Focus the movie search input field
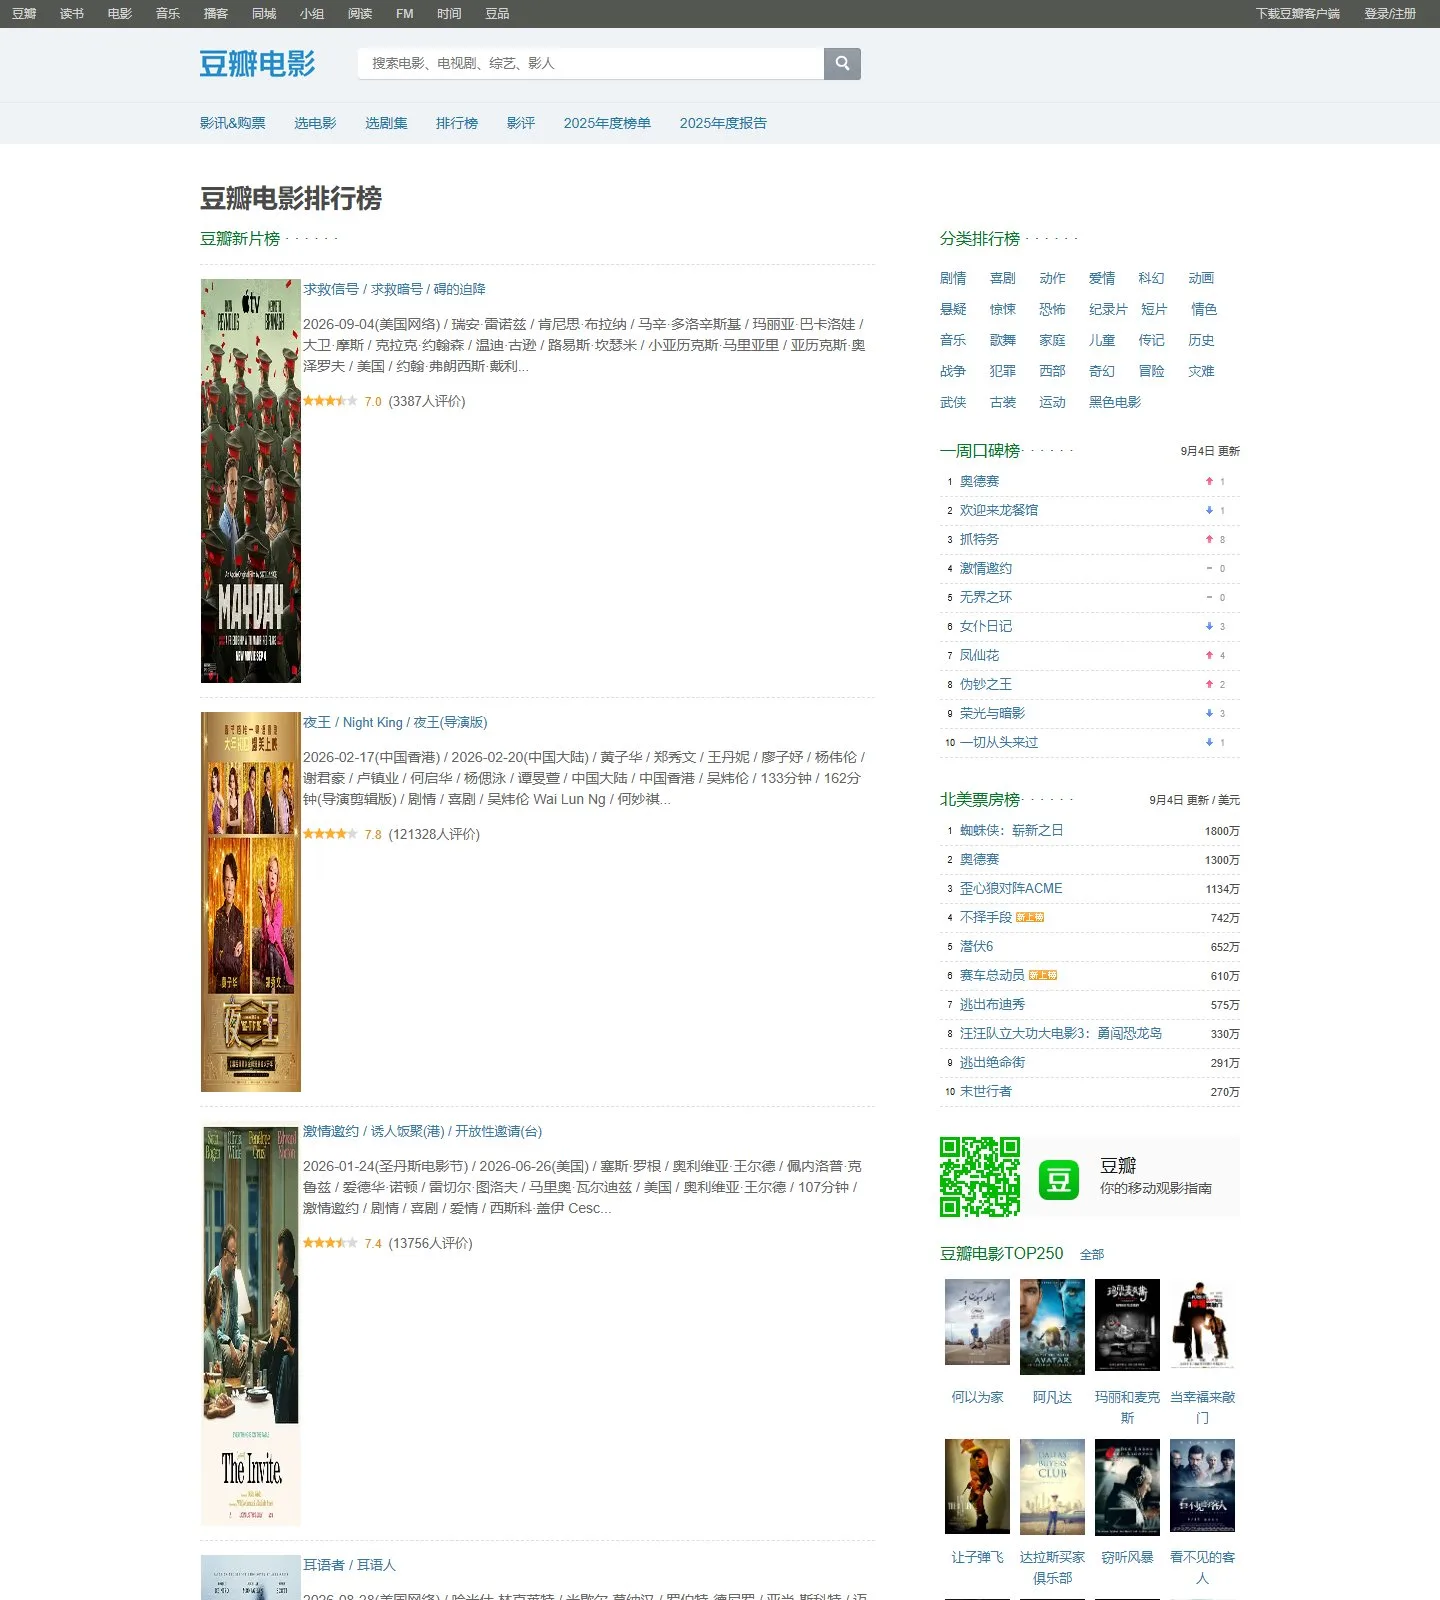This screenshot has width=1440, height=1600. tap(591, 64)
